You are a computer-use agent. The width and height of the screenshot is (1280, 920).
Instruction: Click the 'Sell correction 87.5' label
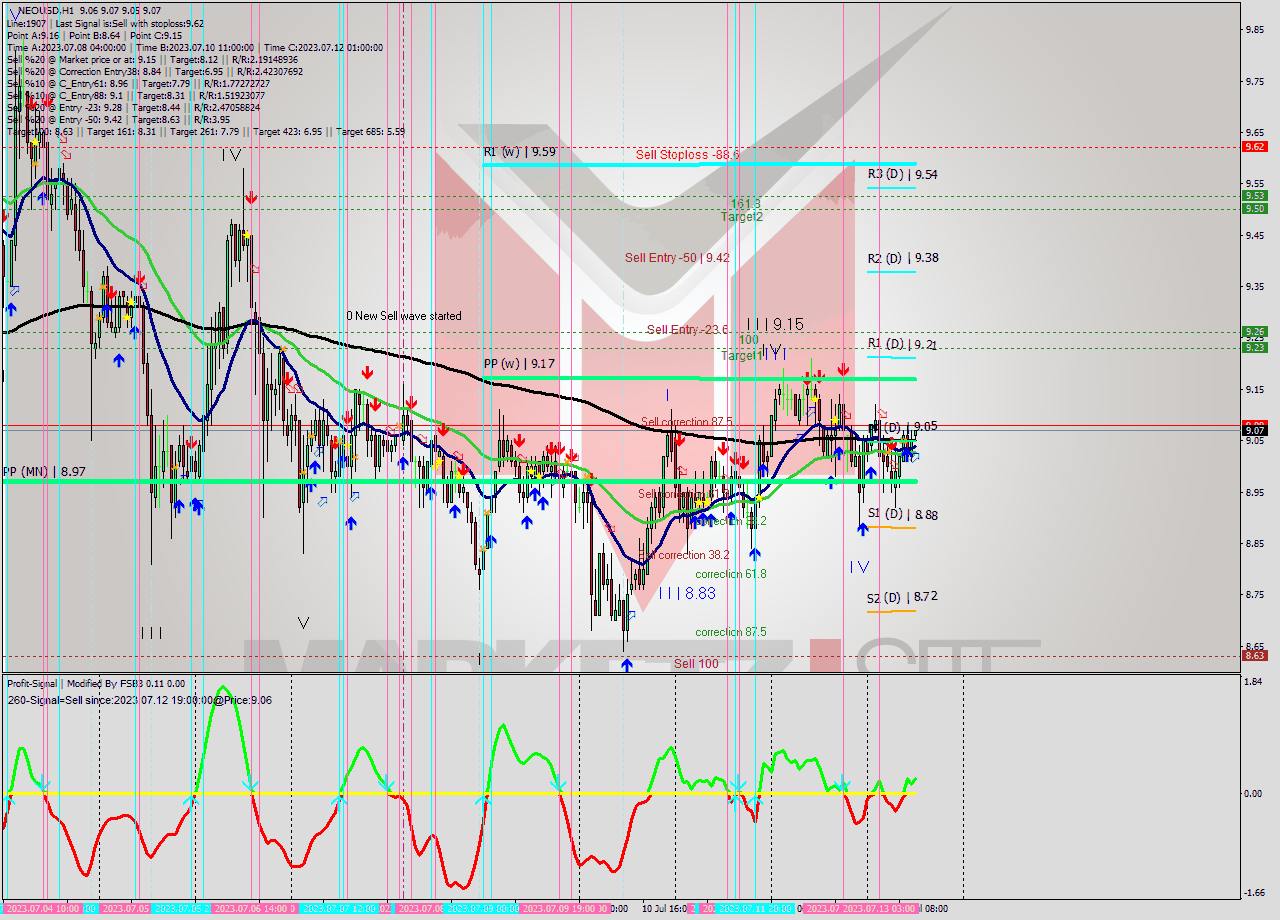686,422
